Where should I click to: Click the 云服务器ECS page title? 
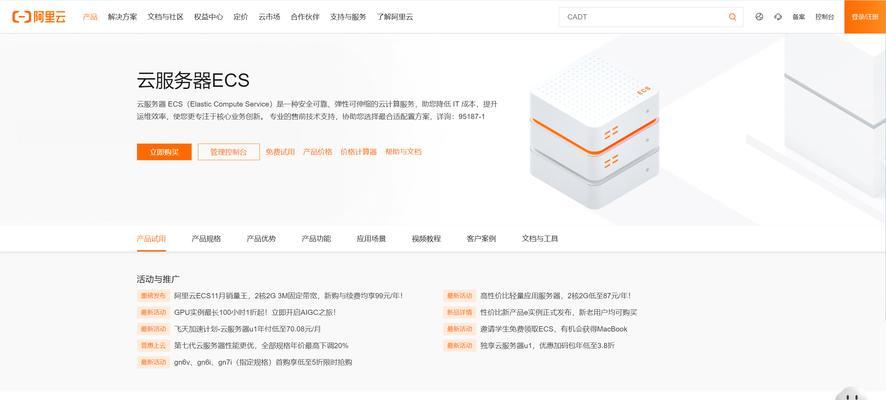(193, 80)
